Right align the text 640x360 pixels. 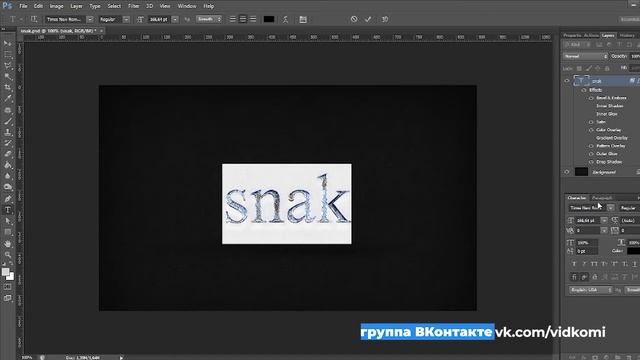[x=253, y=19]
